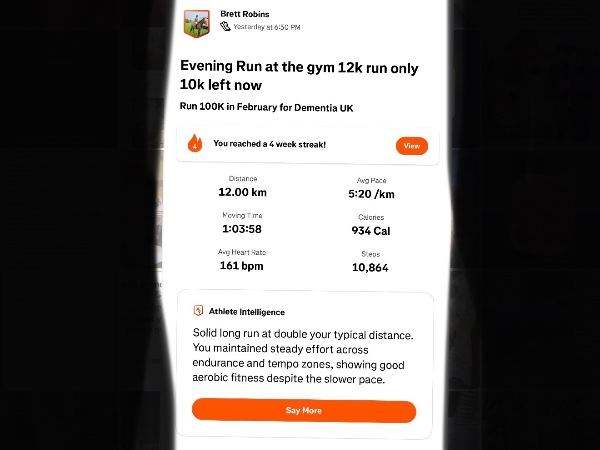
Task: Tap the View streak button
Action: (412, 146)
